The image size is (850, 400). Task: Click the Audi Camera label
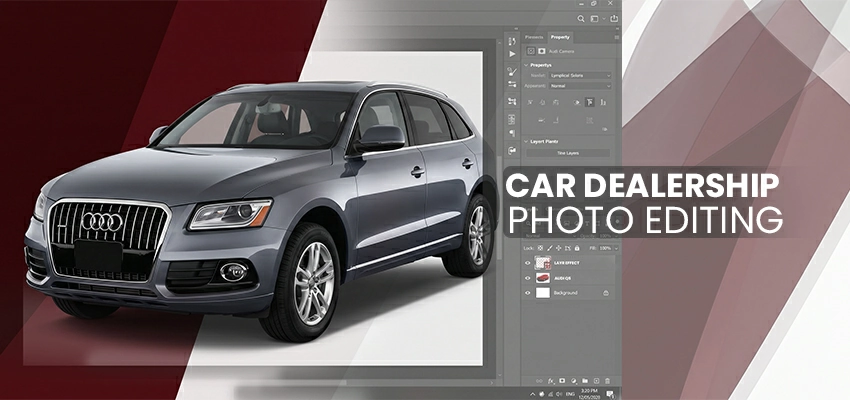click(562, 51)
